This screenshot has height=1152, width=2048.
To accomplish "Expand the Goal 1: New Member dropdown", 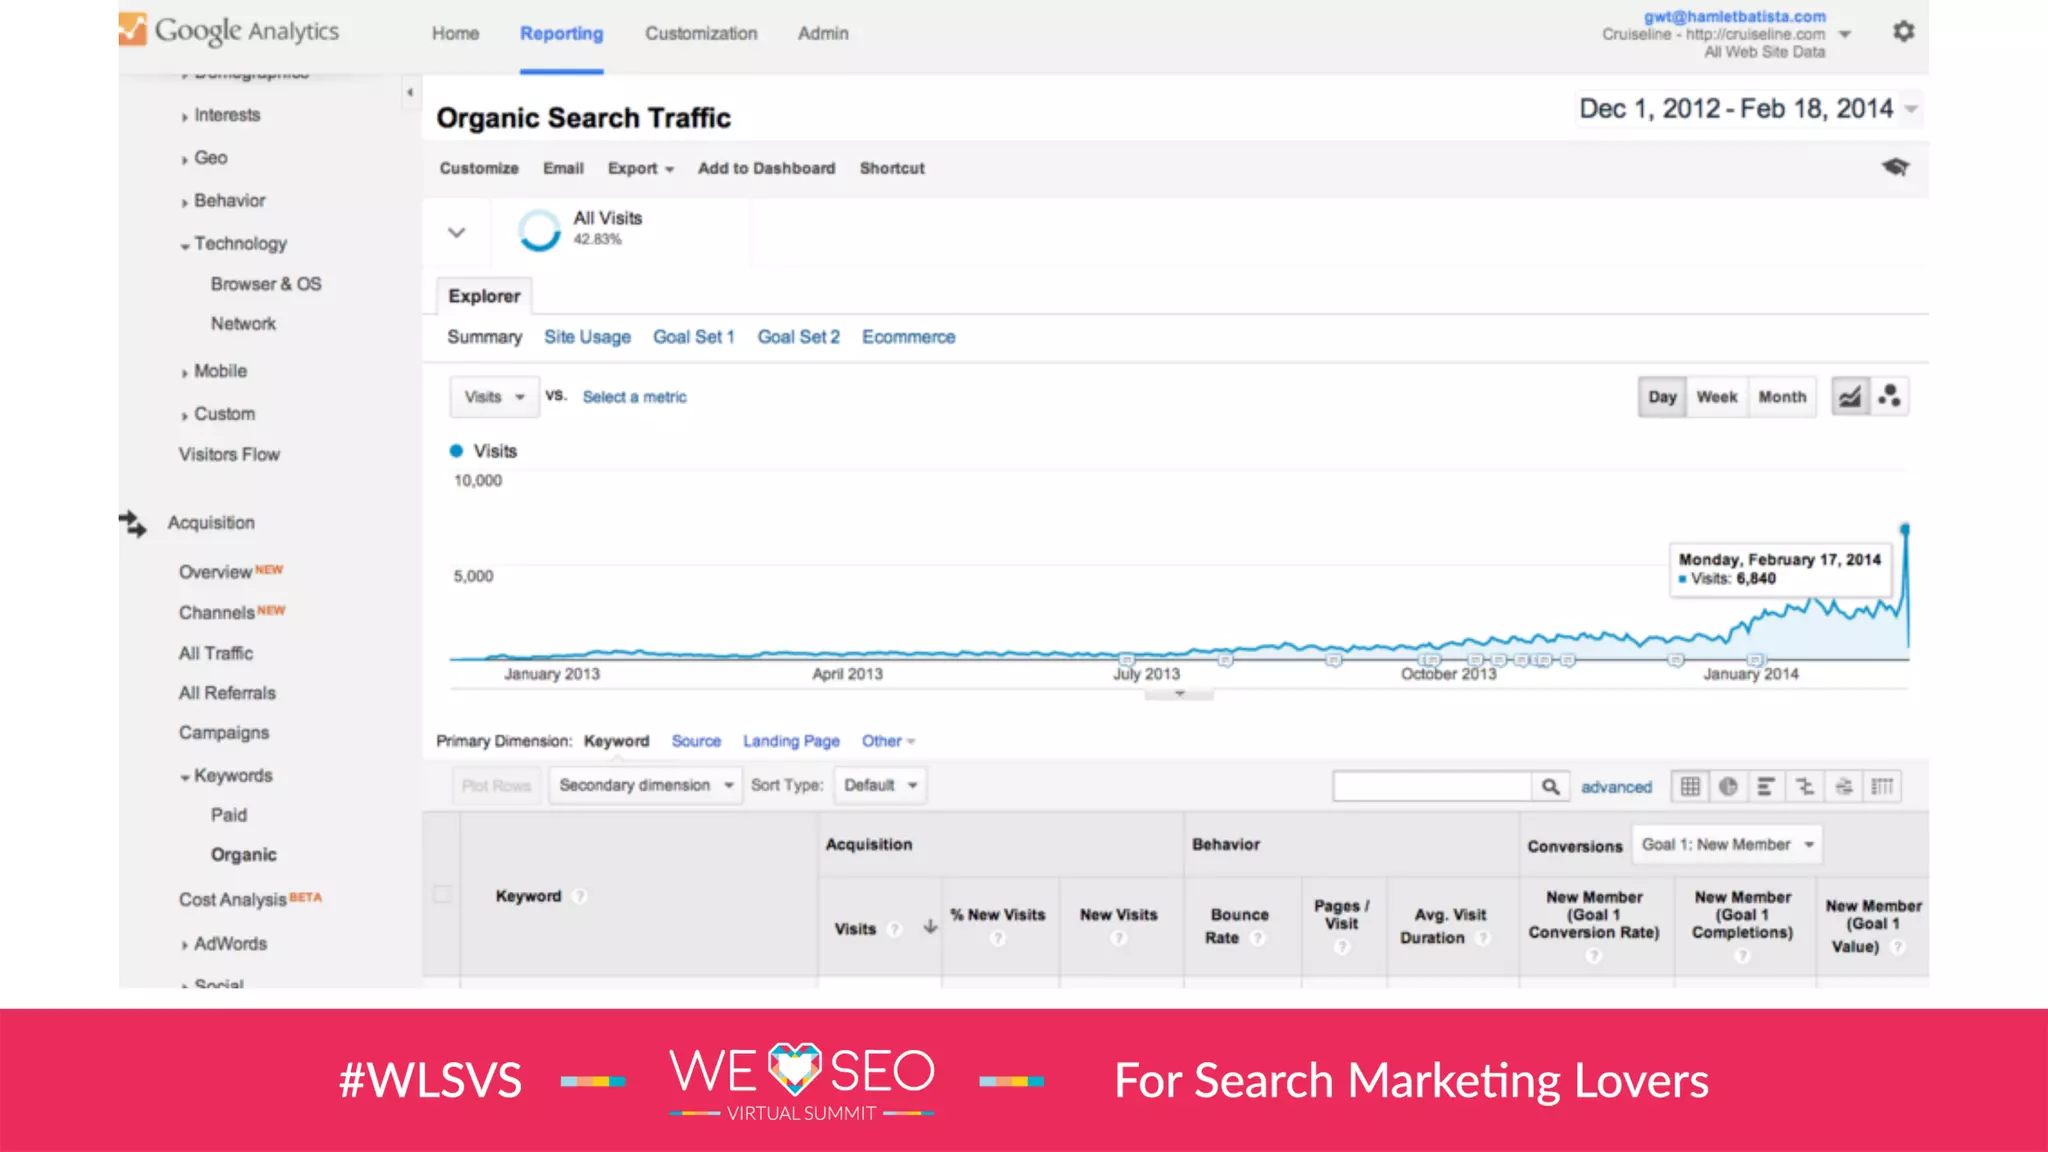I will tap(1727, 845).
